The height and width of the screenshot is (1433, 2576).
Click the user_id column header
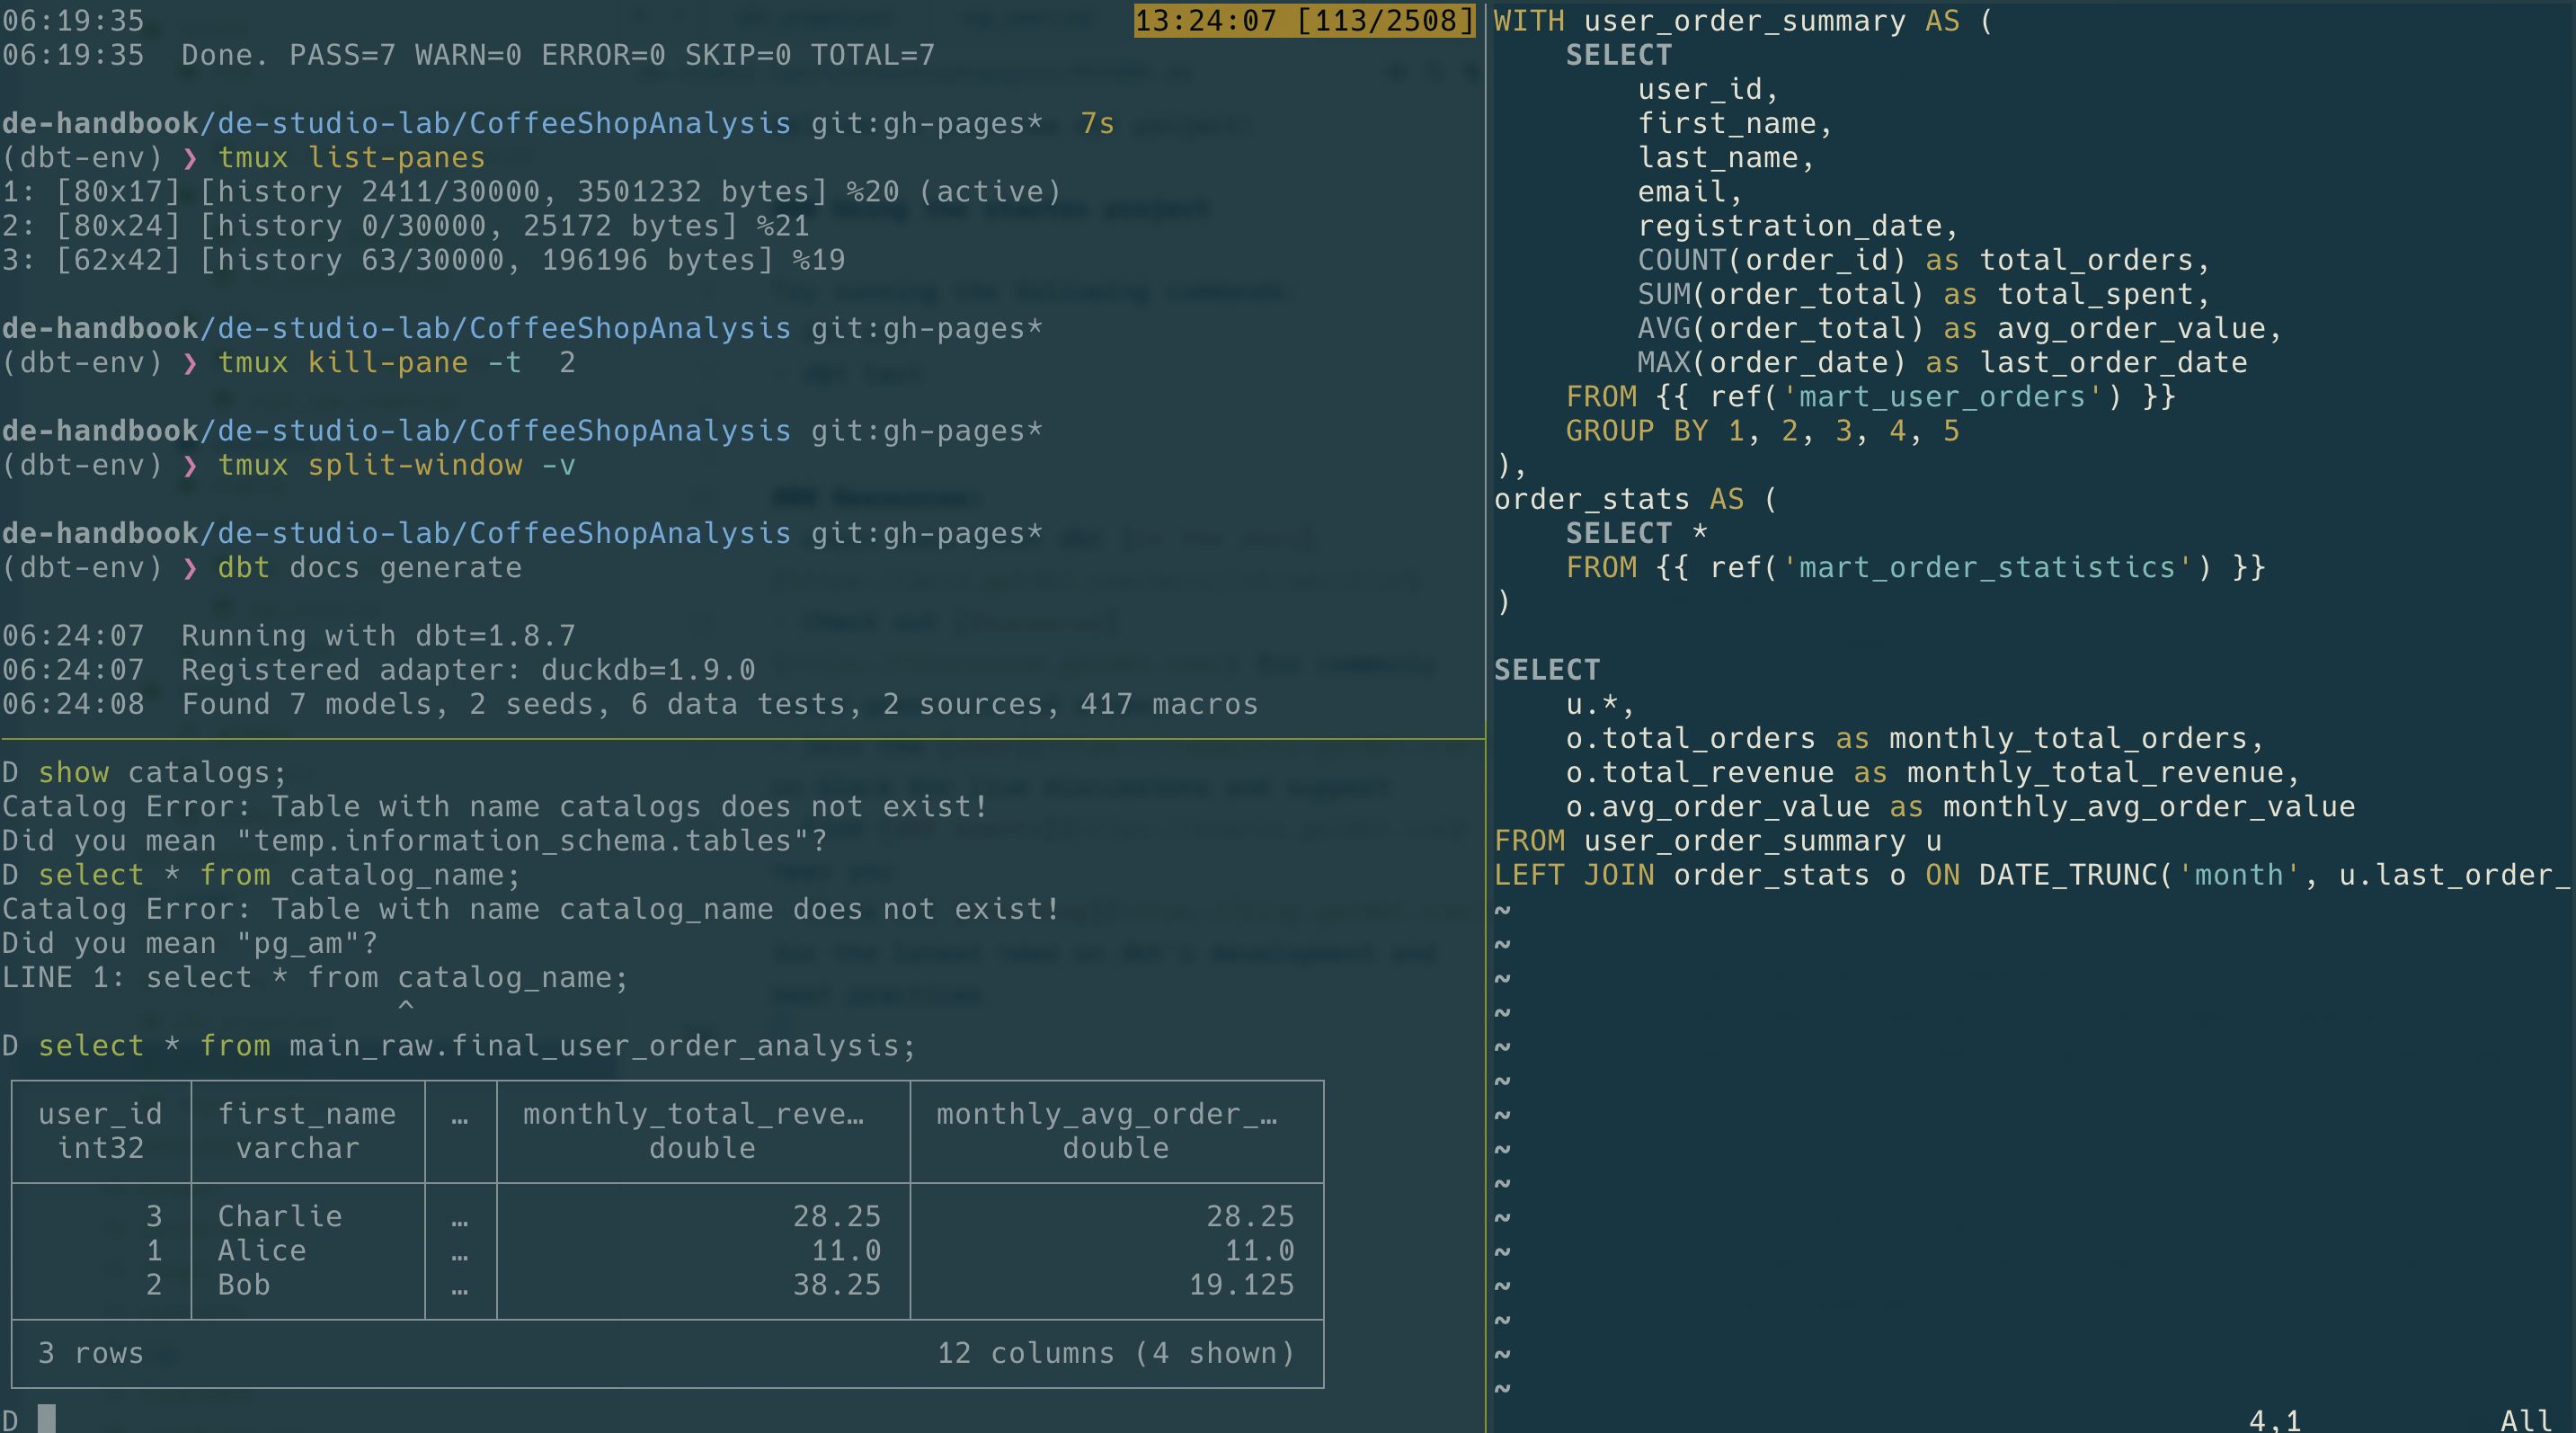coord(100,1113)
